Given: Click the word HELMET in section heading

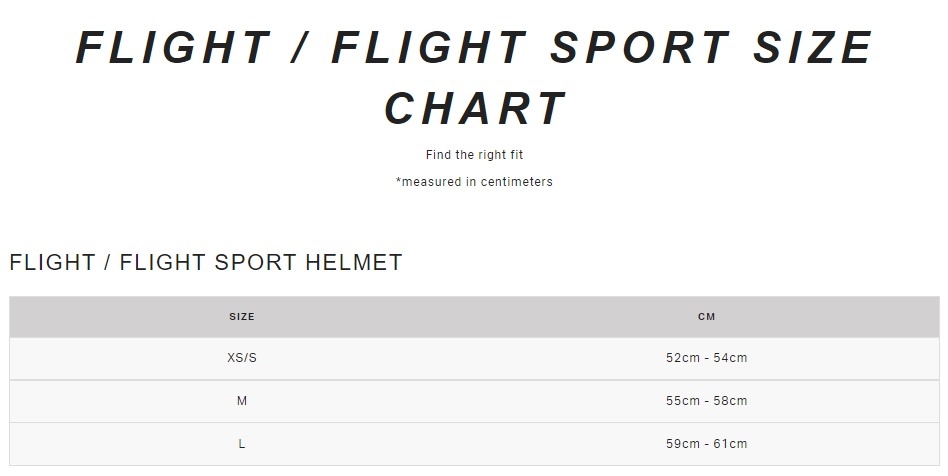Looking at the screenshot, I should tap(357, 263).
